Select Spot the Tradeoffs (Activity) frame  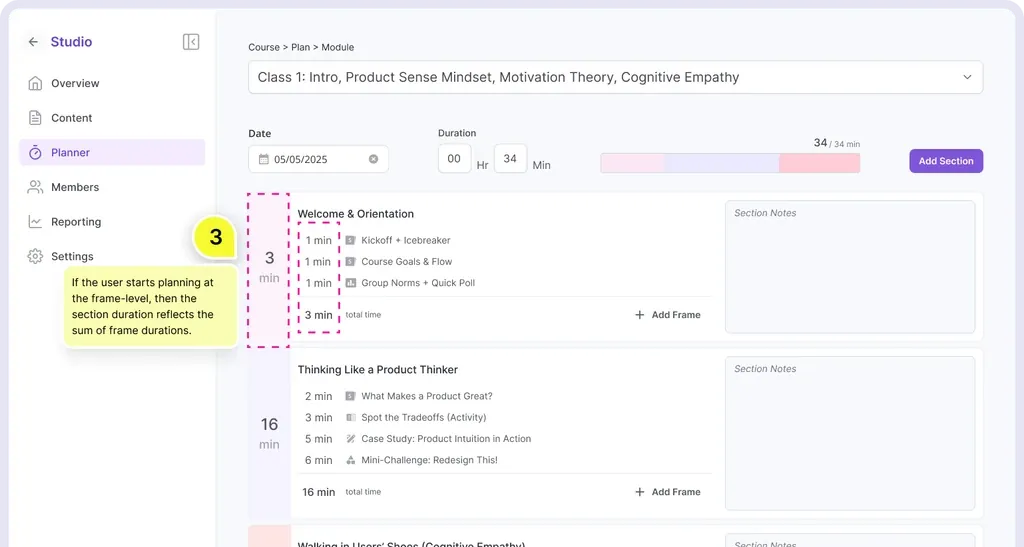coord(423,417)
